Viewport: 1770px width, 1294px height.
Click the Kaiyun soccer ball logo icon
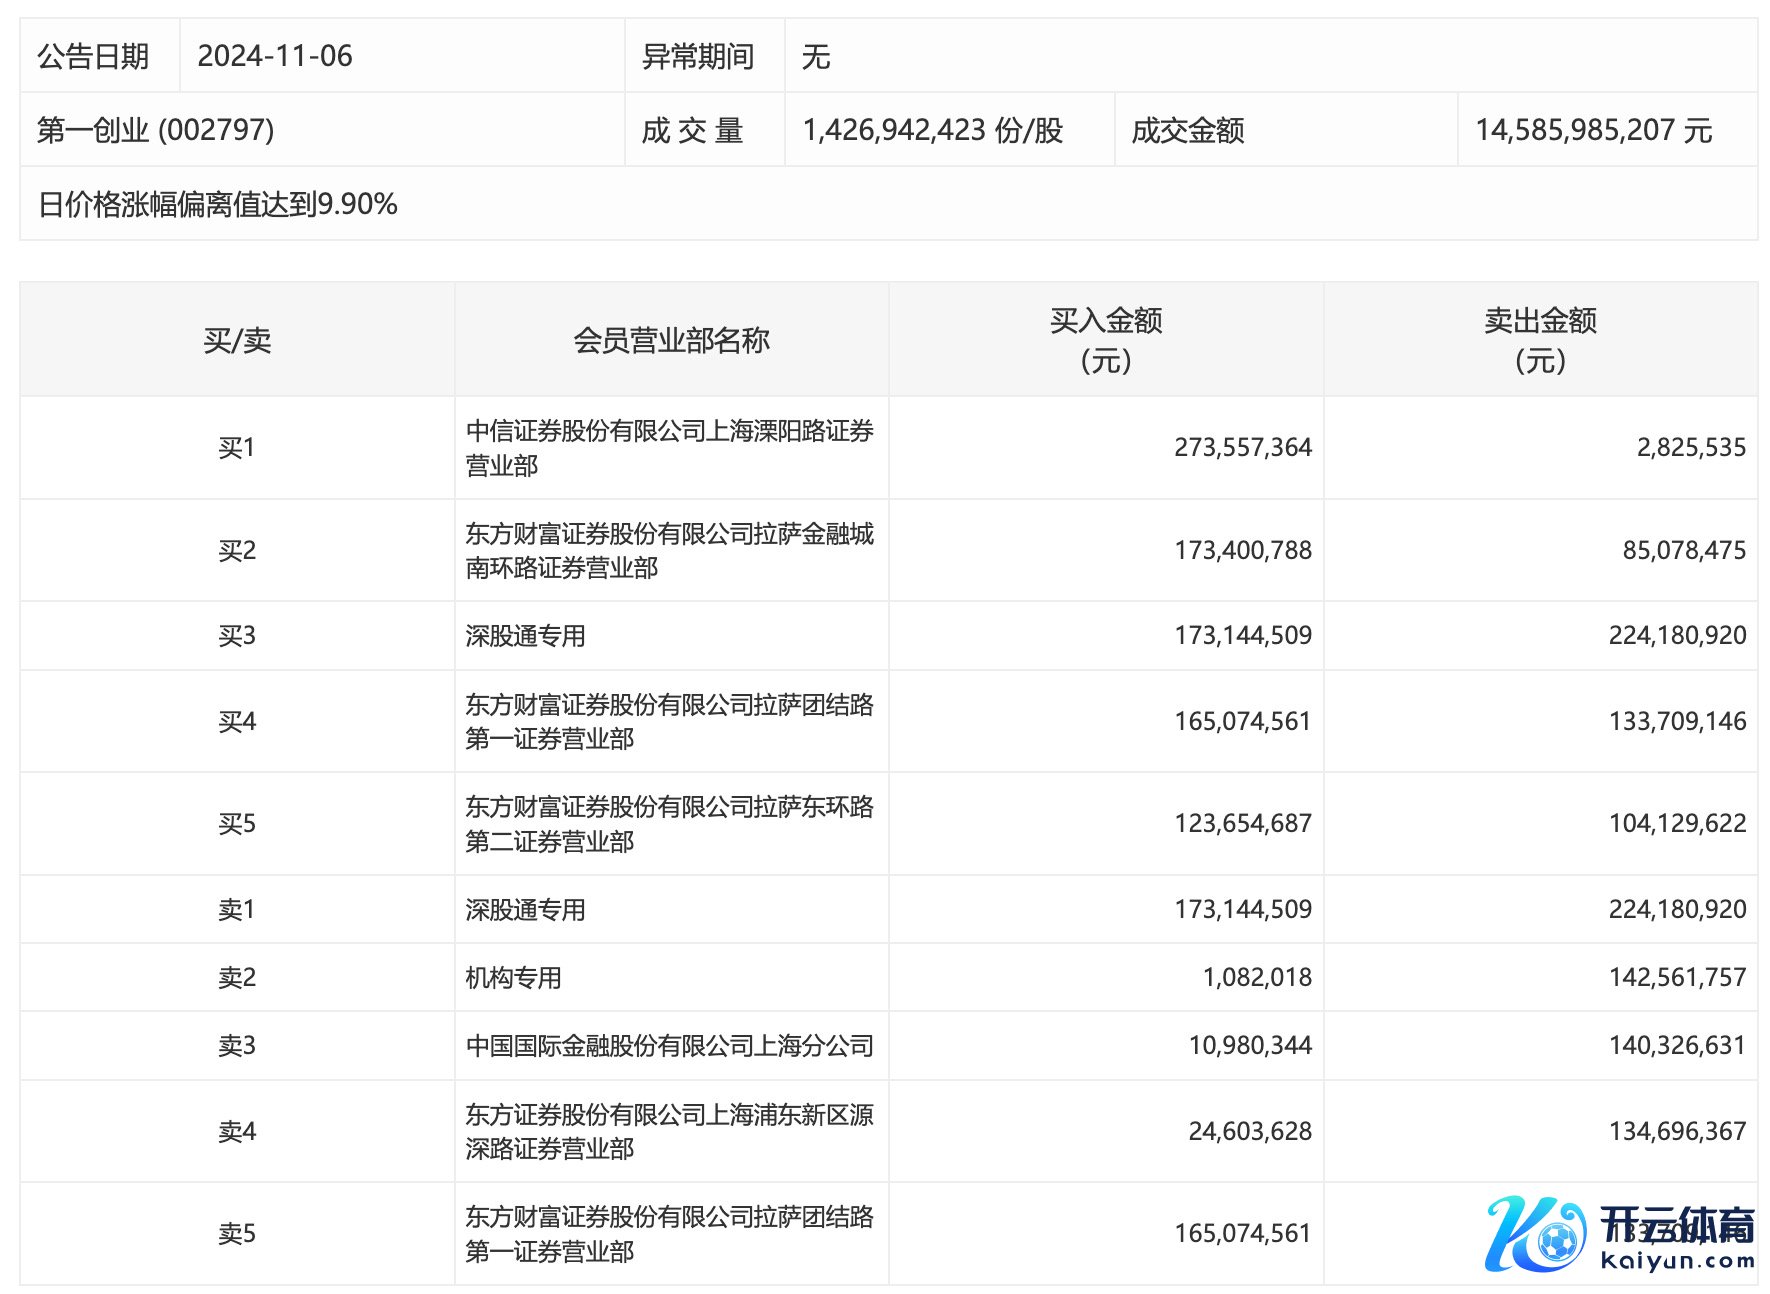1535,1235
